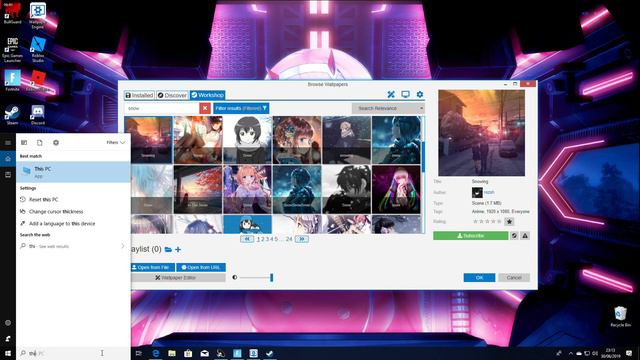Open 'This PC' best match result
Image resolution: width=640 pixels, height=360 pixels.
click(x=73, y=172)
